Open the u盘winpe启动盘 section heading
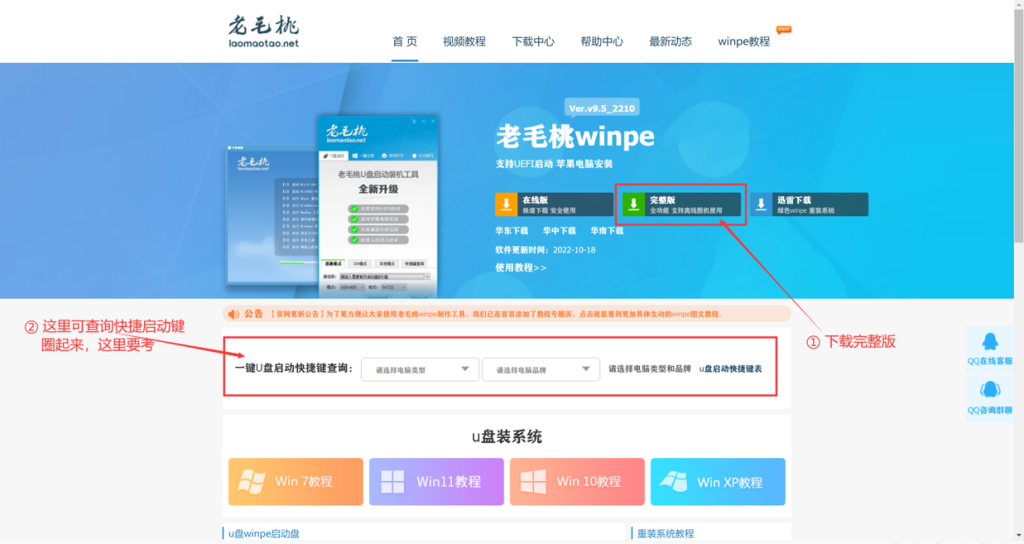The height and width of the screenshot is (544, 1024). (x=264, y=534)
